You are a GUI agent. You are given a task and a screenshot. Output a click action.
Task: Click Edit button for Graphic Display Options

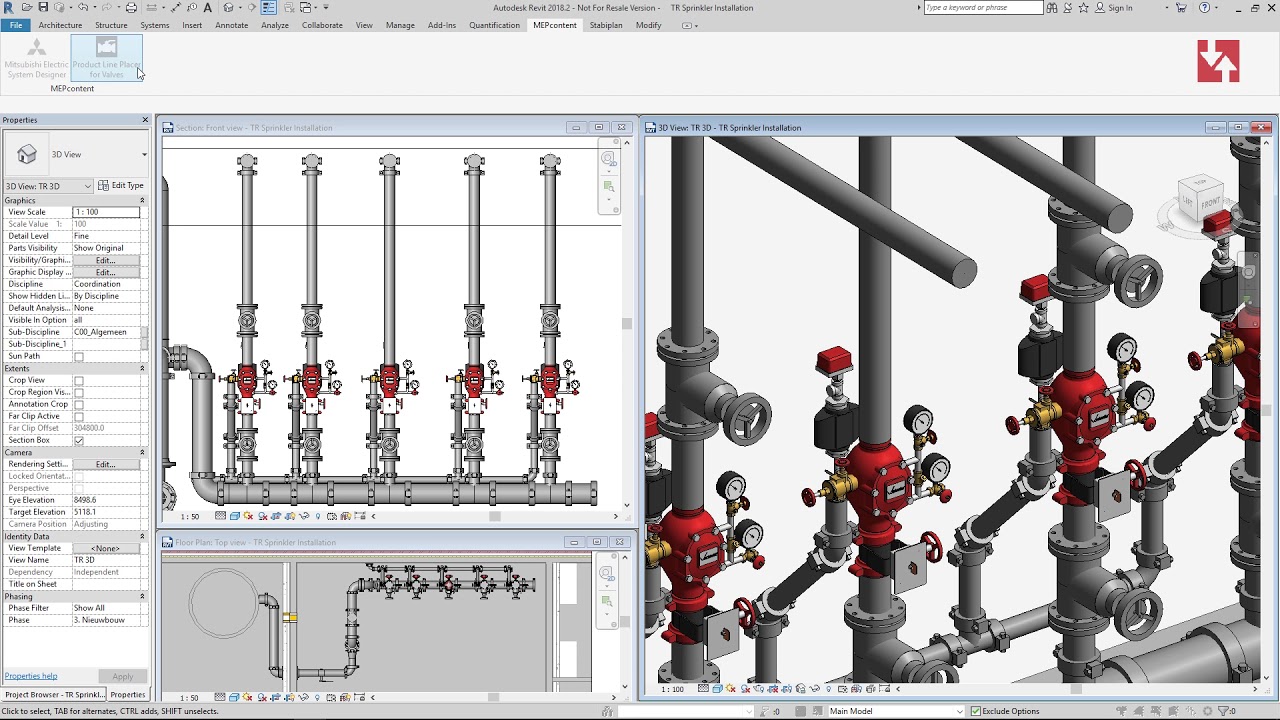(x=105, y=272)
